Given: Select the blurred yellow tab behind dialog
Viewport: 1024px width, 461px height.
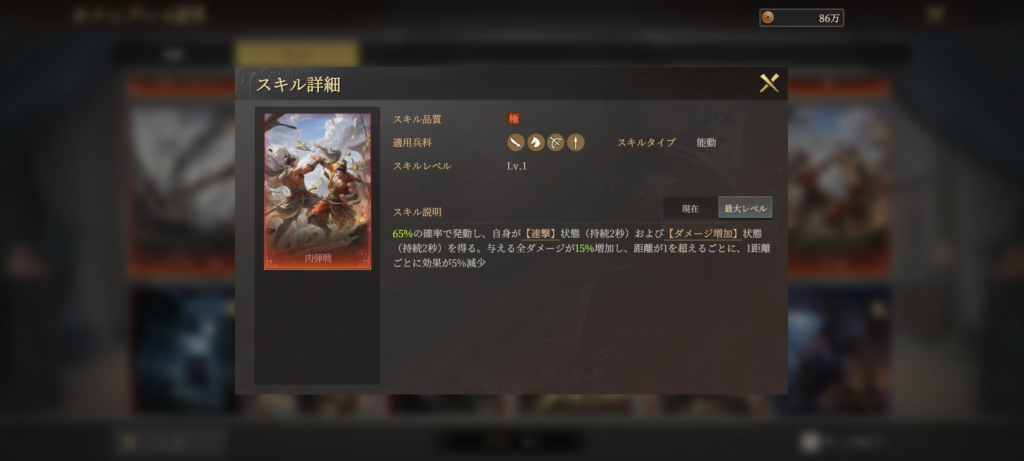Looking at the screenshot, I should tap(297, 54).
